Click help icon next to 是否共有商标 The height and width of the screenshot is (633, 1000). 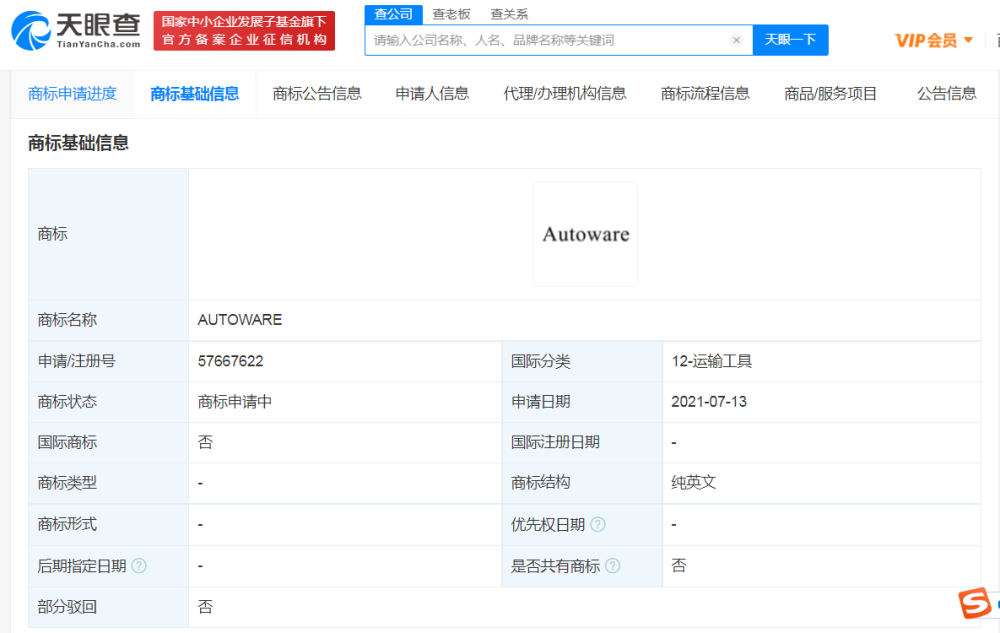click(612, 566)
